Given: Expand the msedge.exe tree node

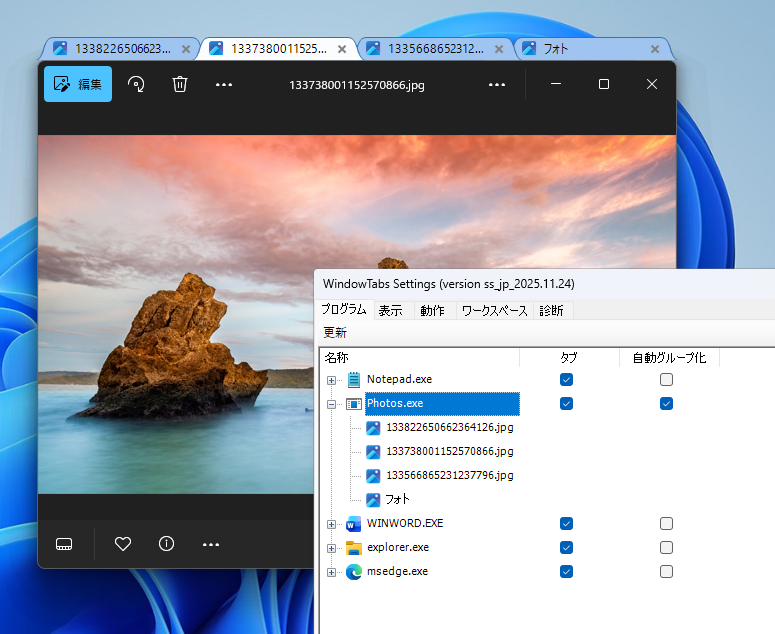Looking at the screenshot, I should pyautogui.click(x=332, y=572).
